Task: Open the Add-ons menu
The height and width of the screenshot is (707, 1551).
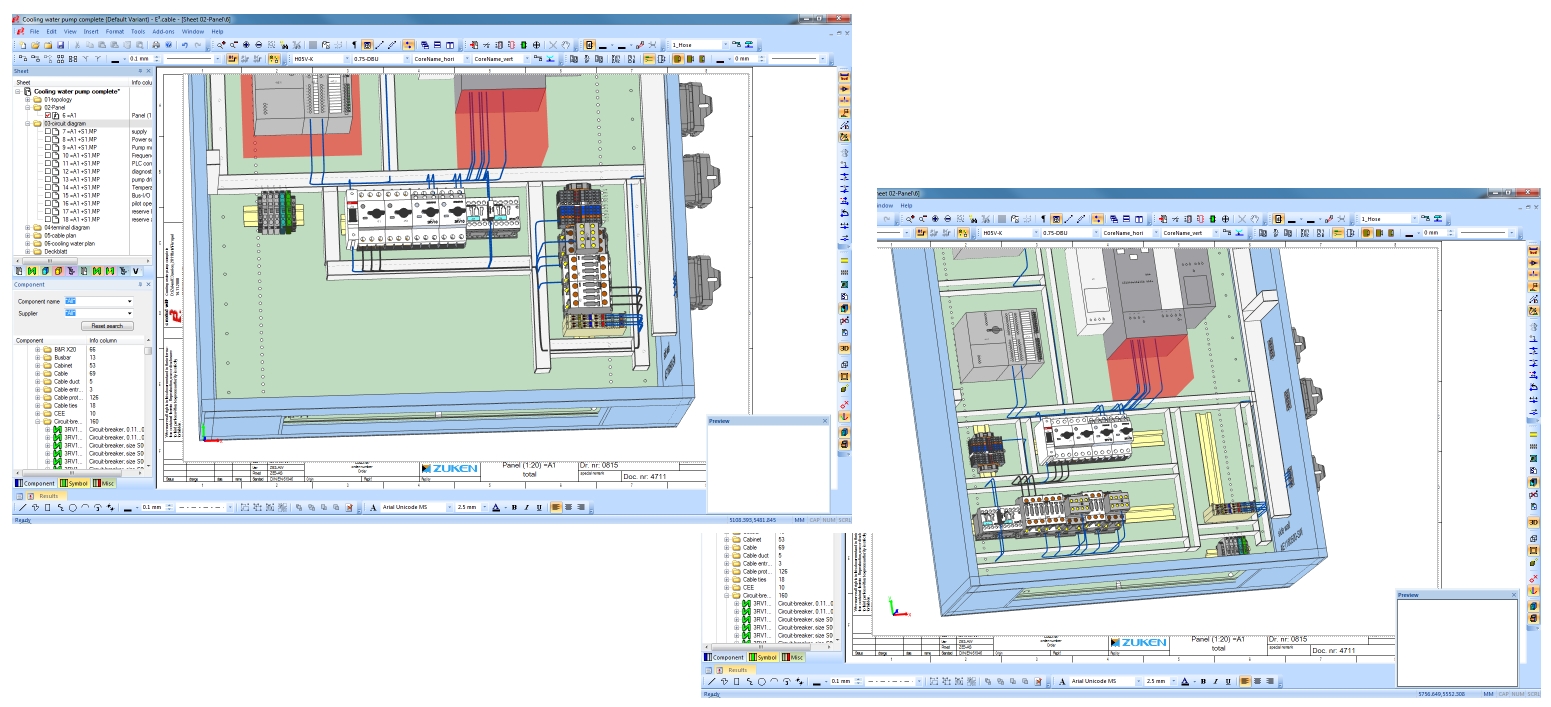Action: (x=163, y=32)
